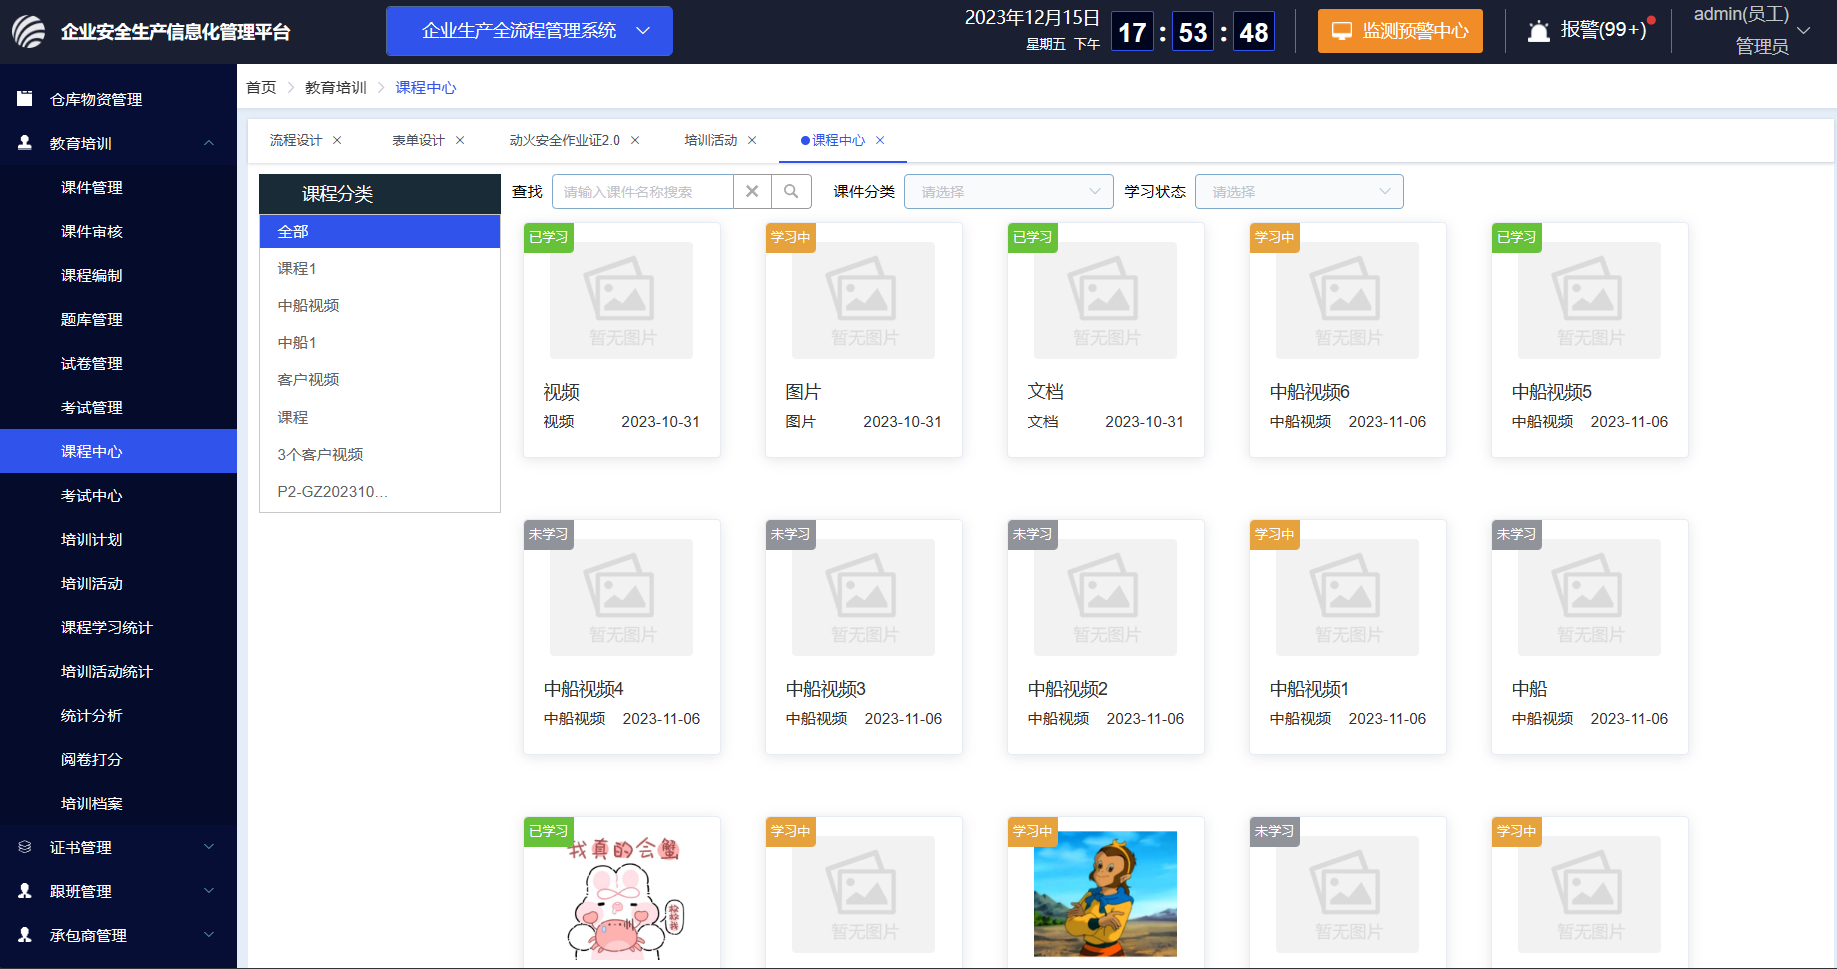Switch to the 表单设计 tab

[418, 140]
